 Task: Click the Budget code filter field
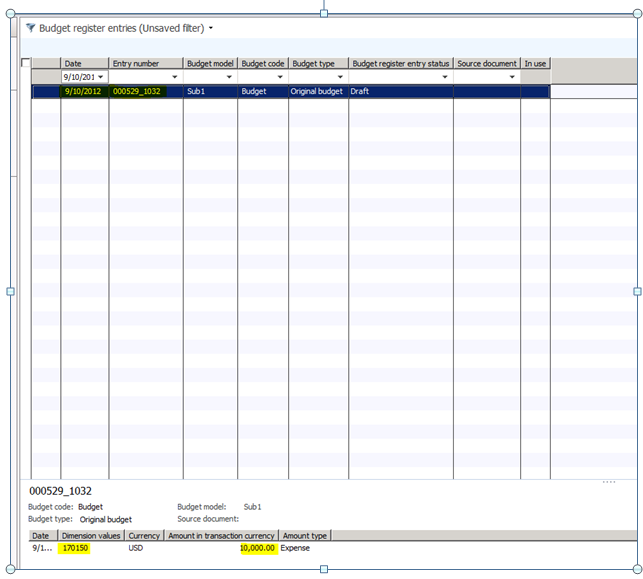(x=262, y=77)
